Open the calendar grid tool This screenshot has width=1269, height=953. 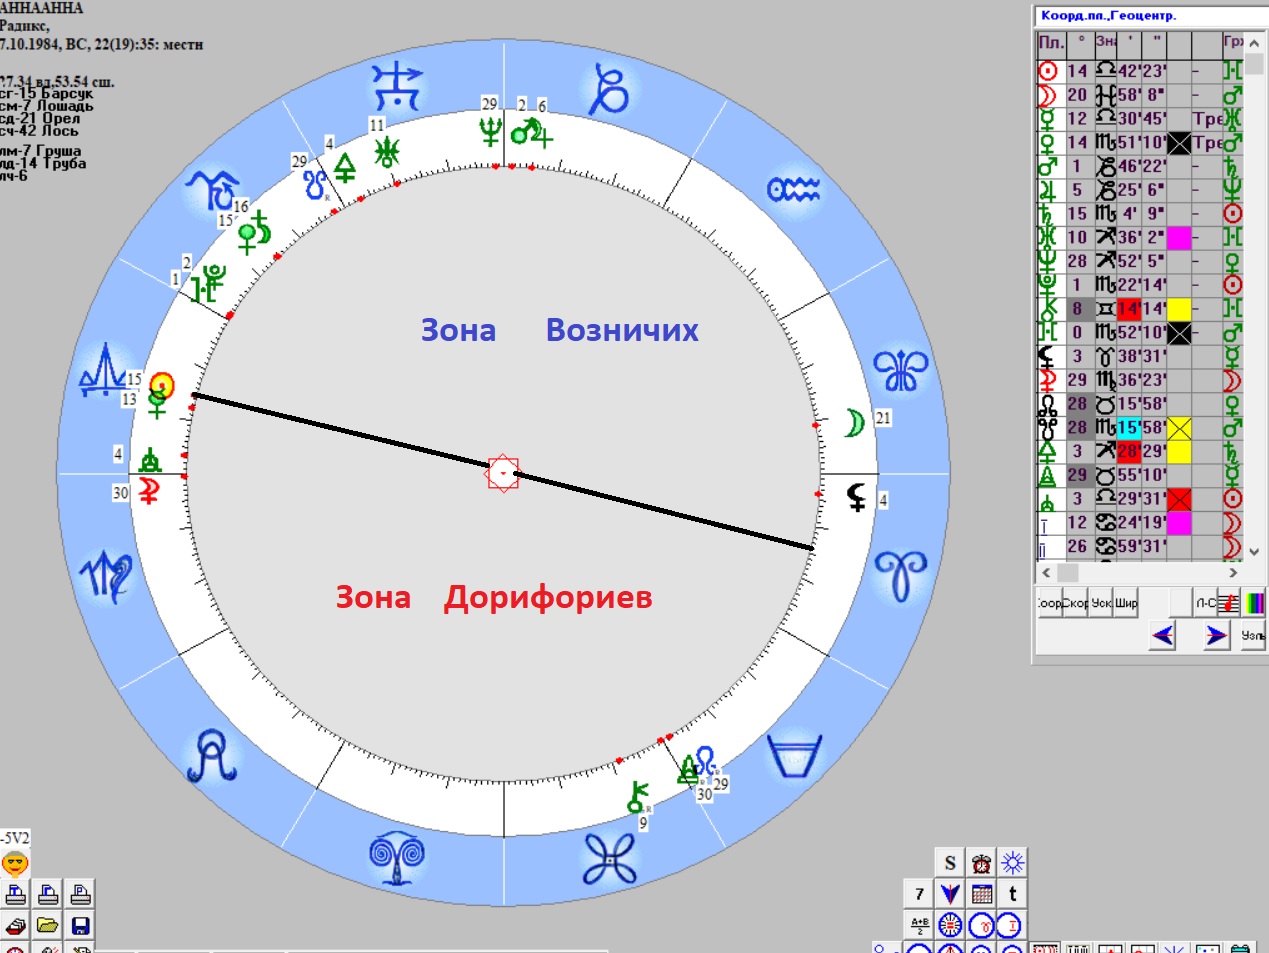[x=982, y=894]
